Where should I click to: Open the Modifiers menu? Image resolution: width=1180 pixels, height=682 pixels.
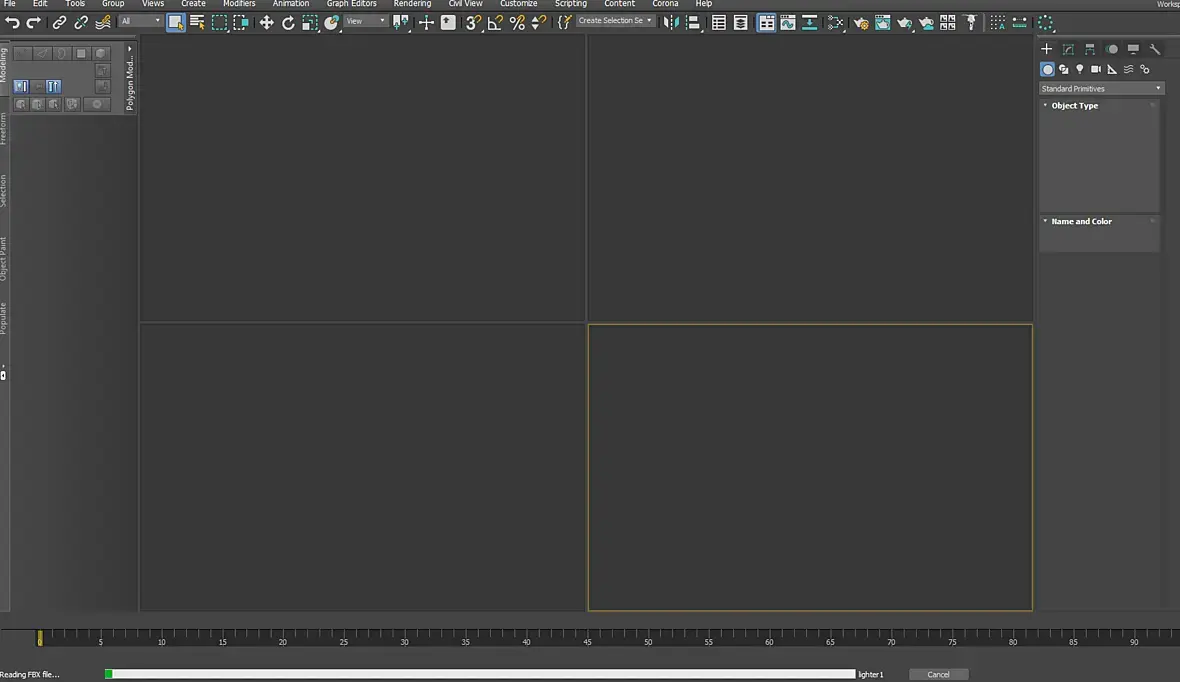click(x=239, y=4)
